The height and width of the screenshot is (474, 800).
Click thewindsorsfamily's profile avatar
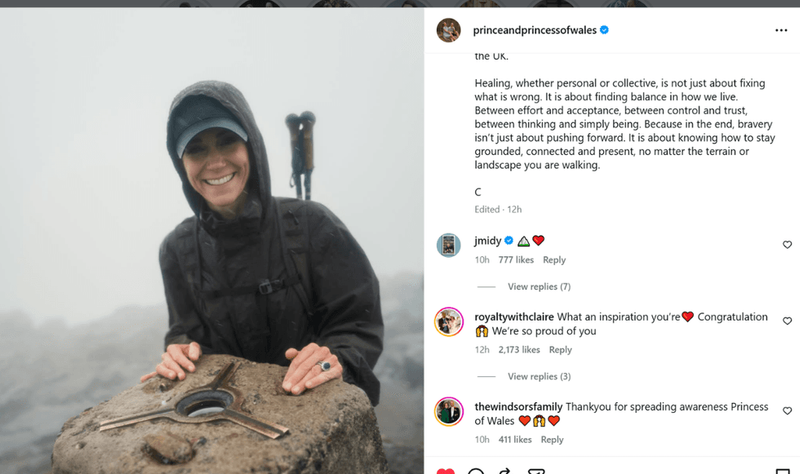tap(448, 411)
